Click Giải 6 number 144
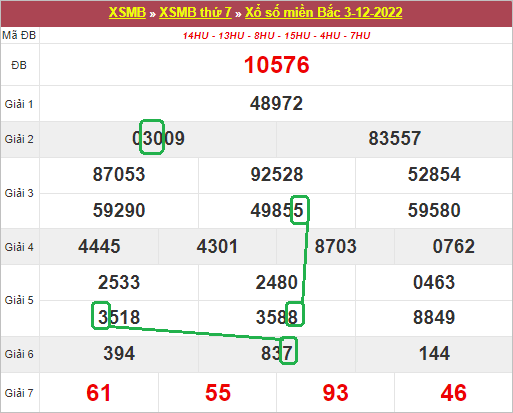The height and width of the screenshot is (413, 513). point(434,353)
